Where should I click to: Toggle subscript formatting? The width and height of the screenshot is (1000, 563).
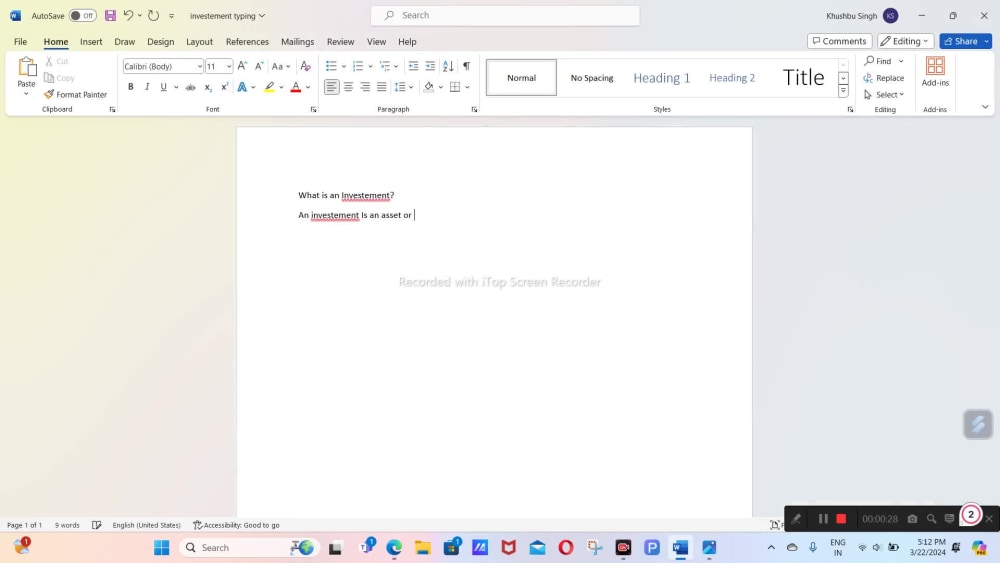click(x=208, y=87)
